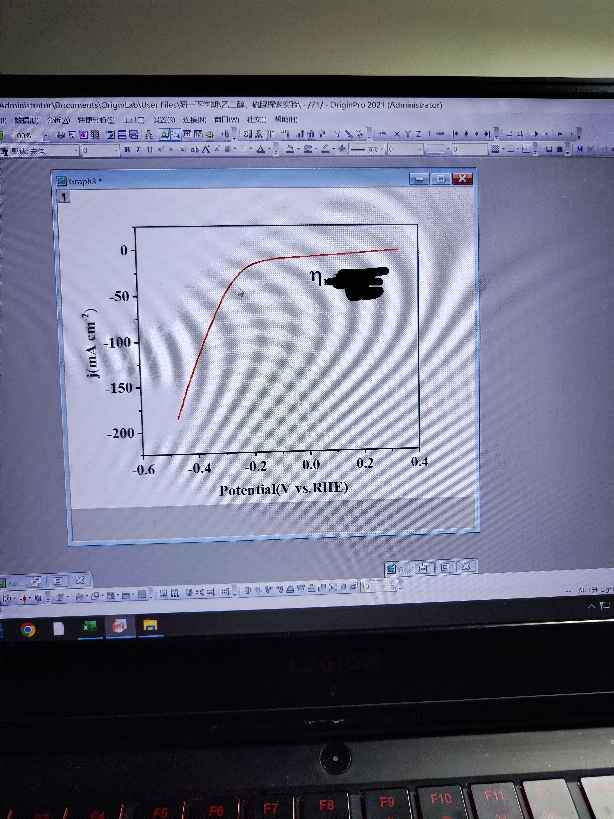
Task: Click the layer 1 icon in graph window
Action: pyautogui.click(x=65, y=198)
